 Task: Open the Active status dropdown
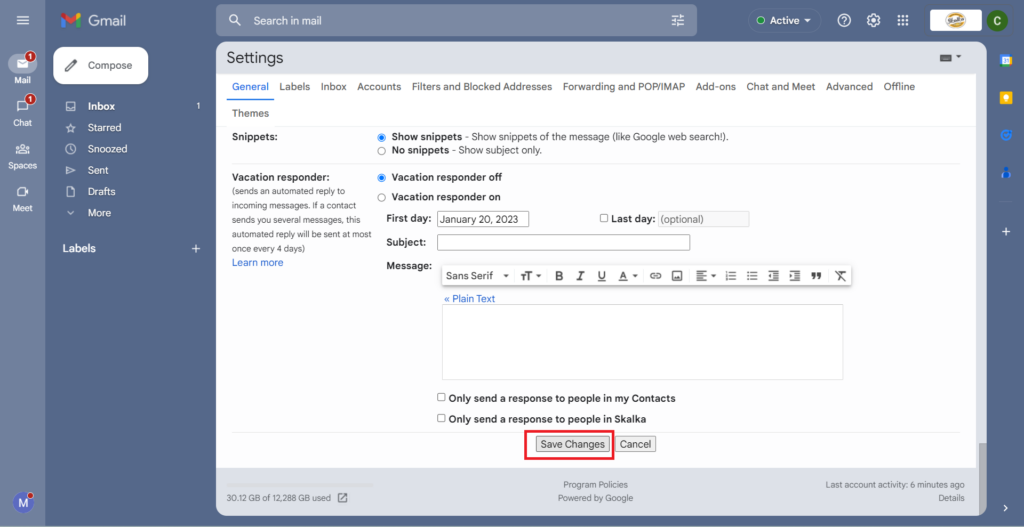785,20
